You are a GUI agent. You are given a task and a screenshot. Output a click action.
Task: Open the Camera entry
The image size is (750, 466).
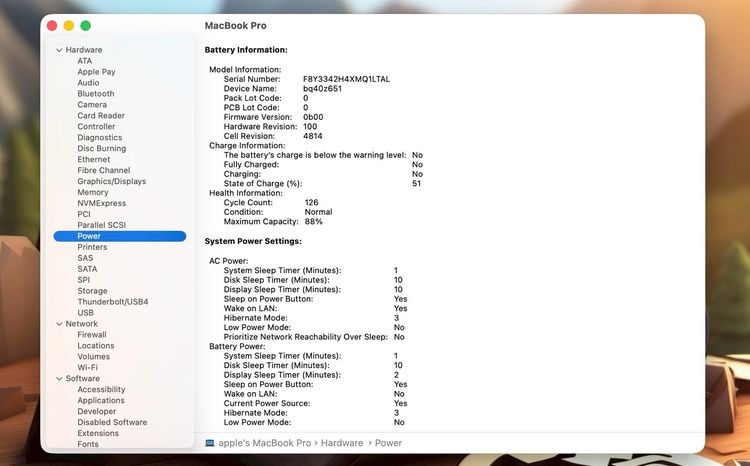click(x=92, y=105)
